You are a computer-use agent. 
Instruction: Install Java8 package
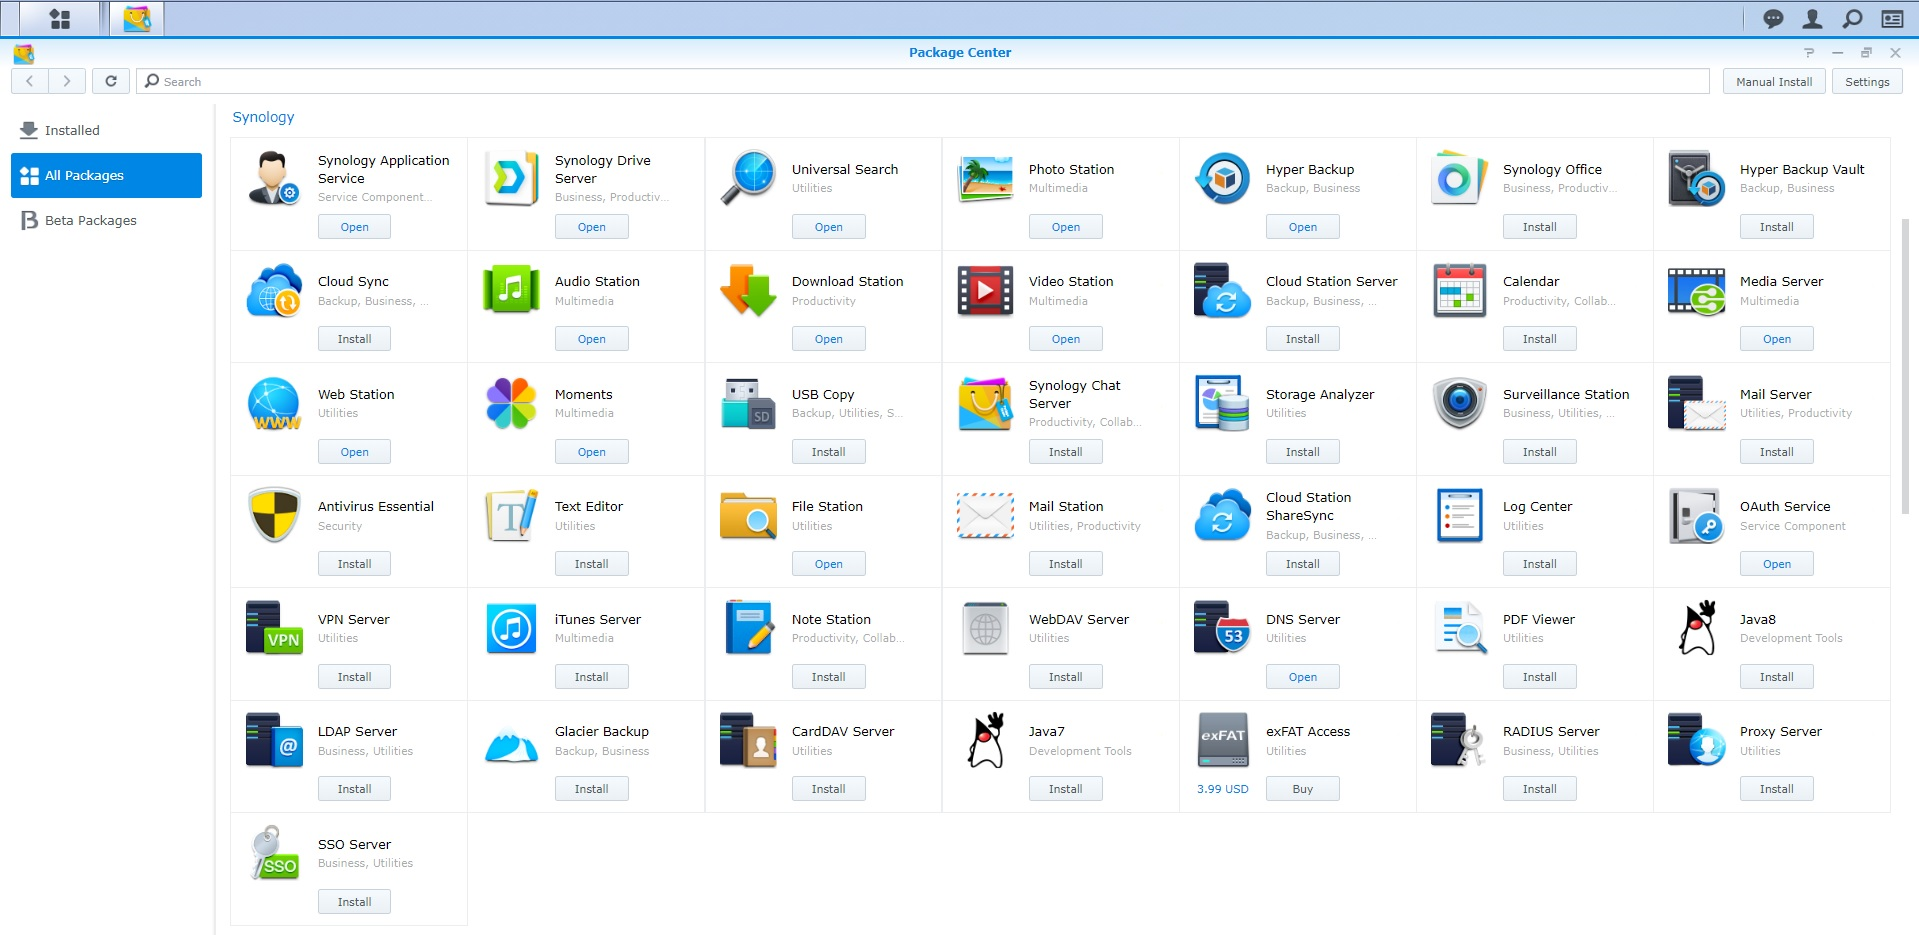1777,677
